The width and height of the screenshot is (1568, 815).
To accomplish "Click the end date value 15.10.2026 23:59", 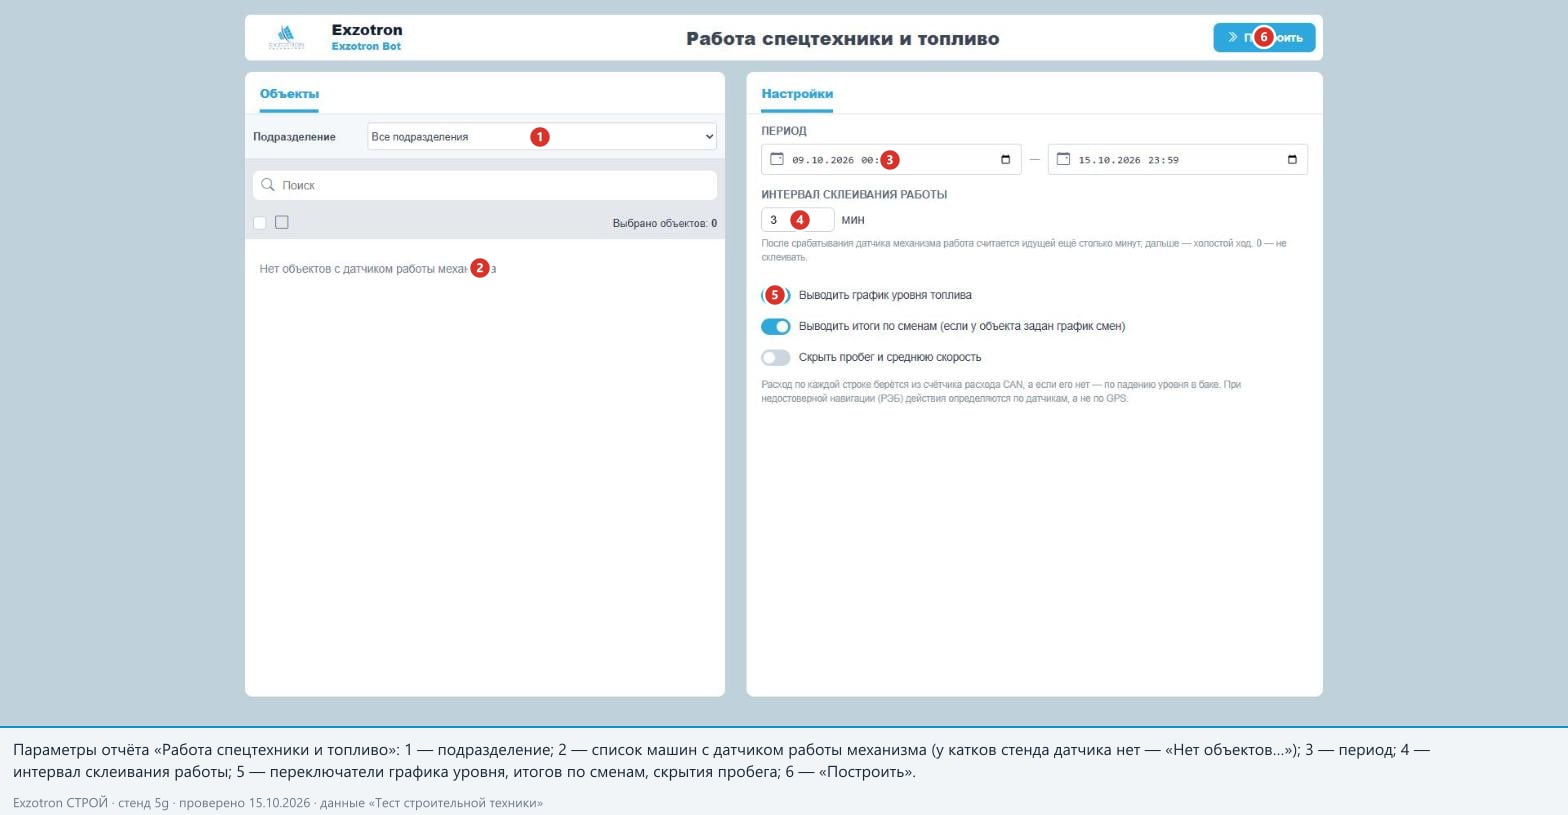I will pyautogui.click(x=1128, y=160).
